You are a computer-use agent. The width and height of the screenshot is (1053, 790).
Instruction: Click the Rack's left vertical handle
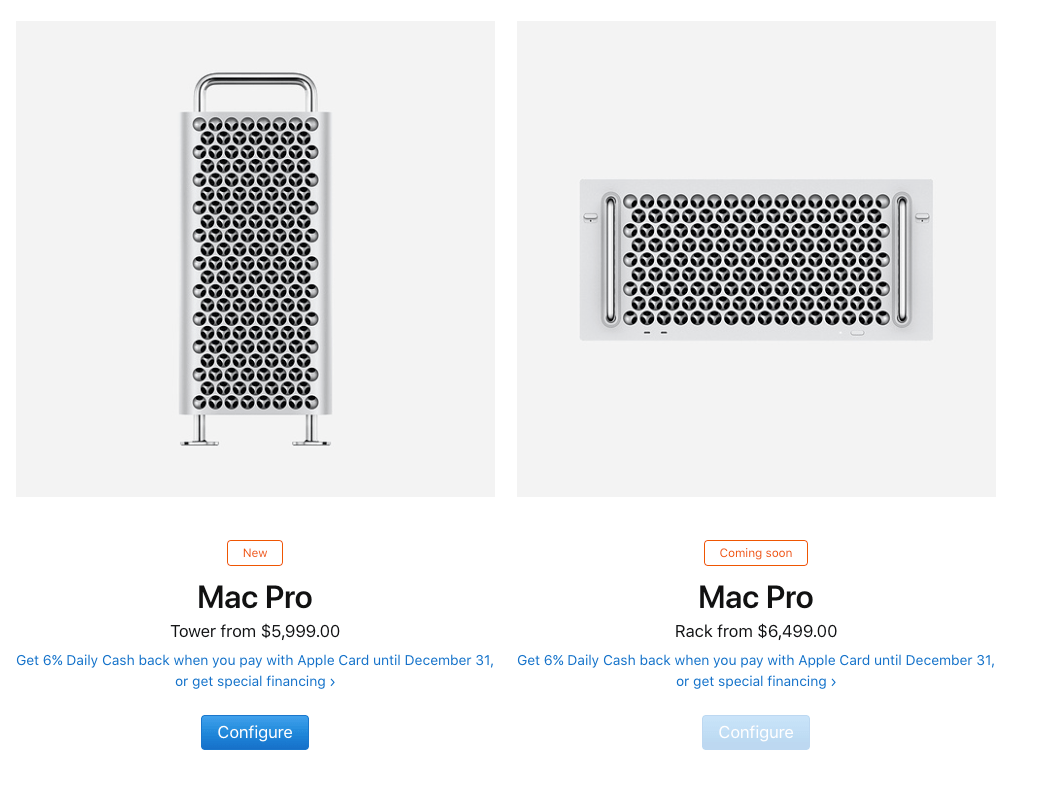[610, 259]
